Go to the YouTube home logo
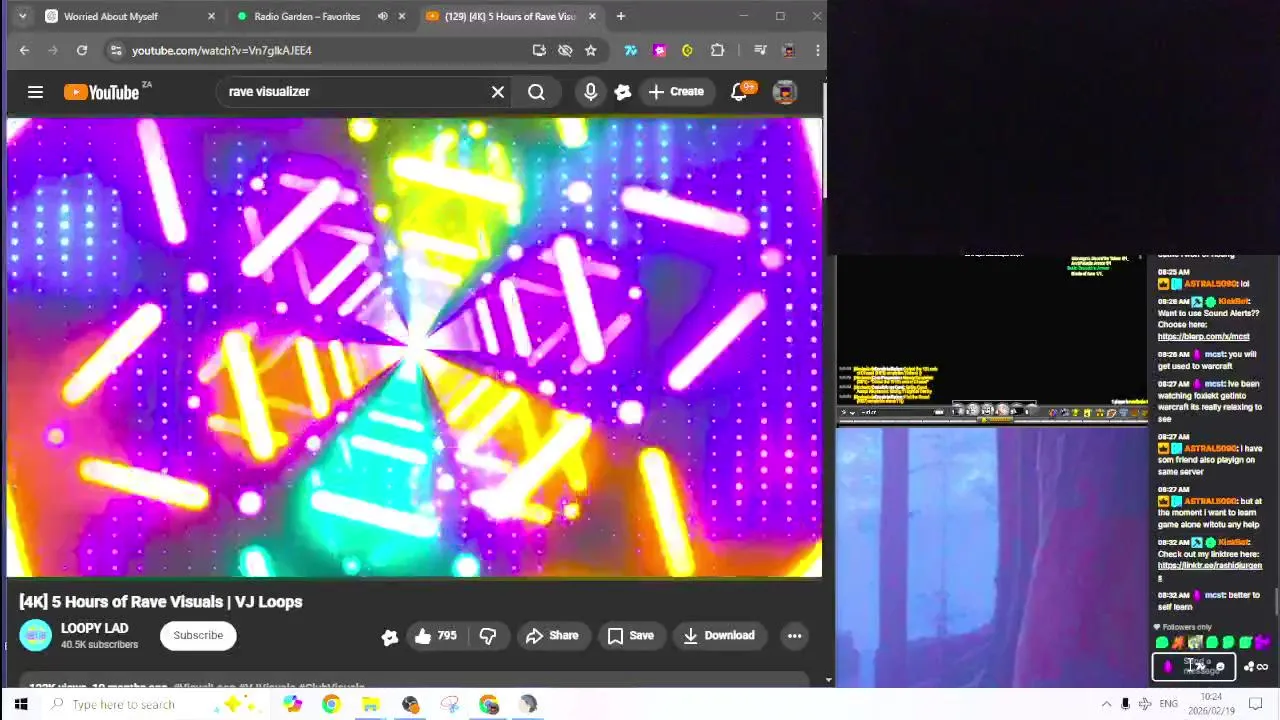1280x720 pixels. click(101, 92)
